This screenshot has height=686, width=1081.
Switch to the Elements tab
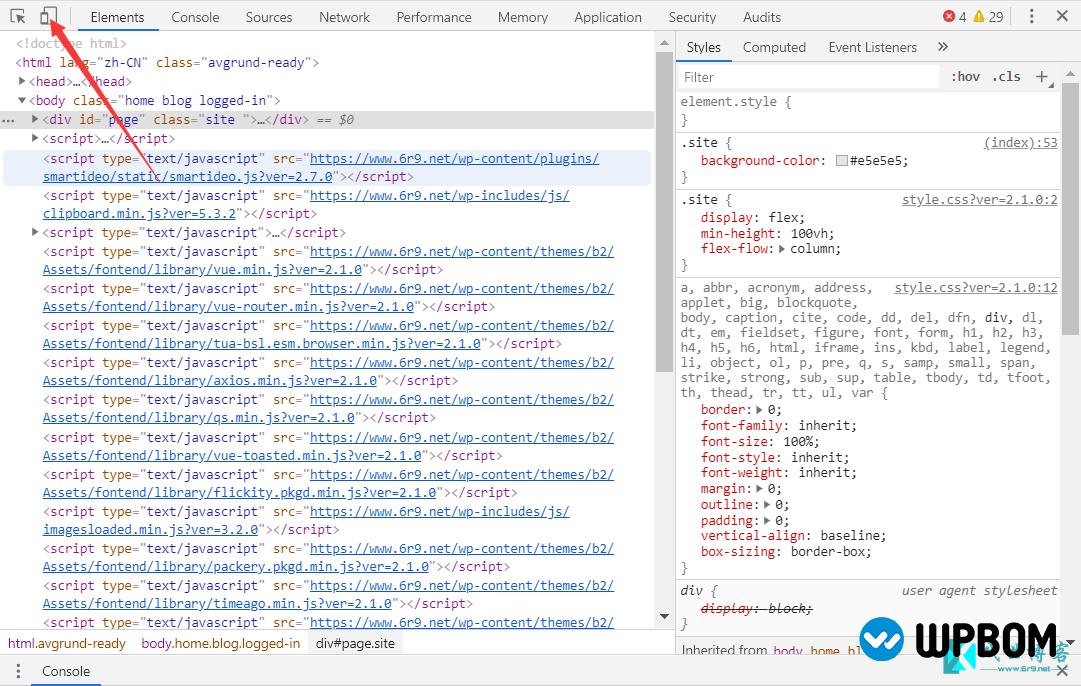pyautogui.click(x=117, y=17)
